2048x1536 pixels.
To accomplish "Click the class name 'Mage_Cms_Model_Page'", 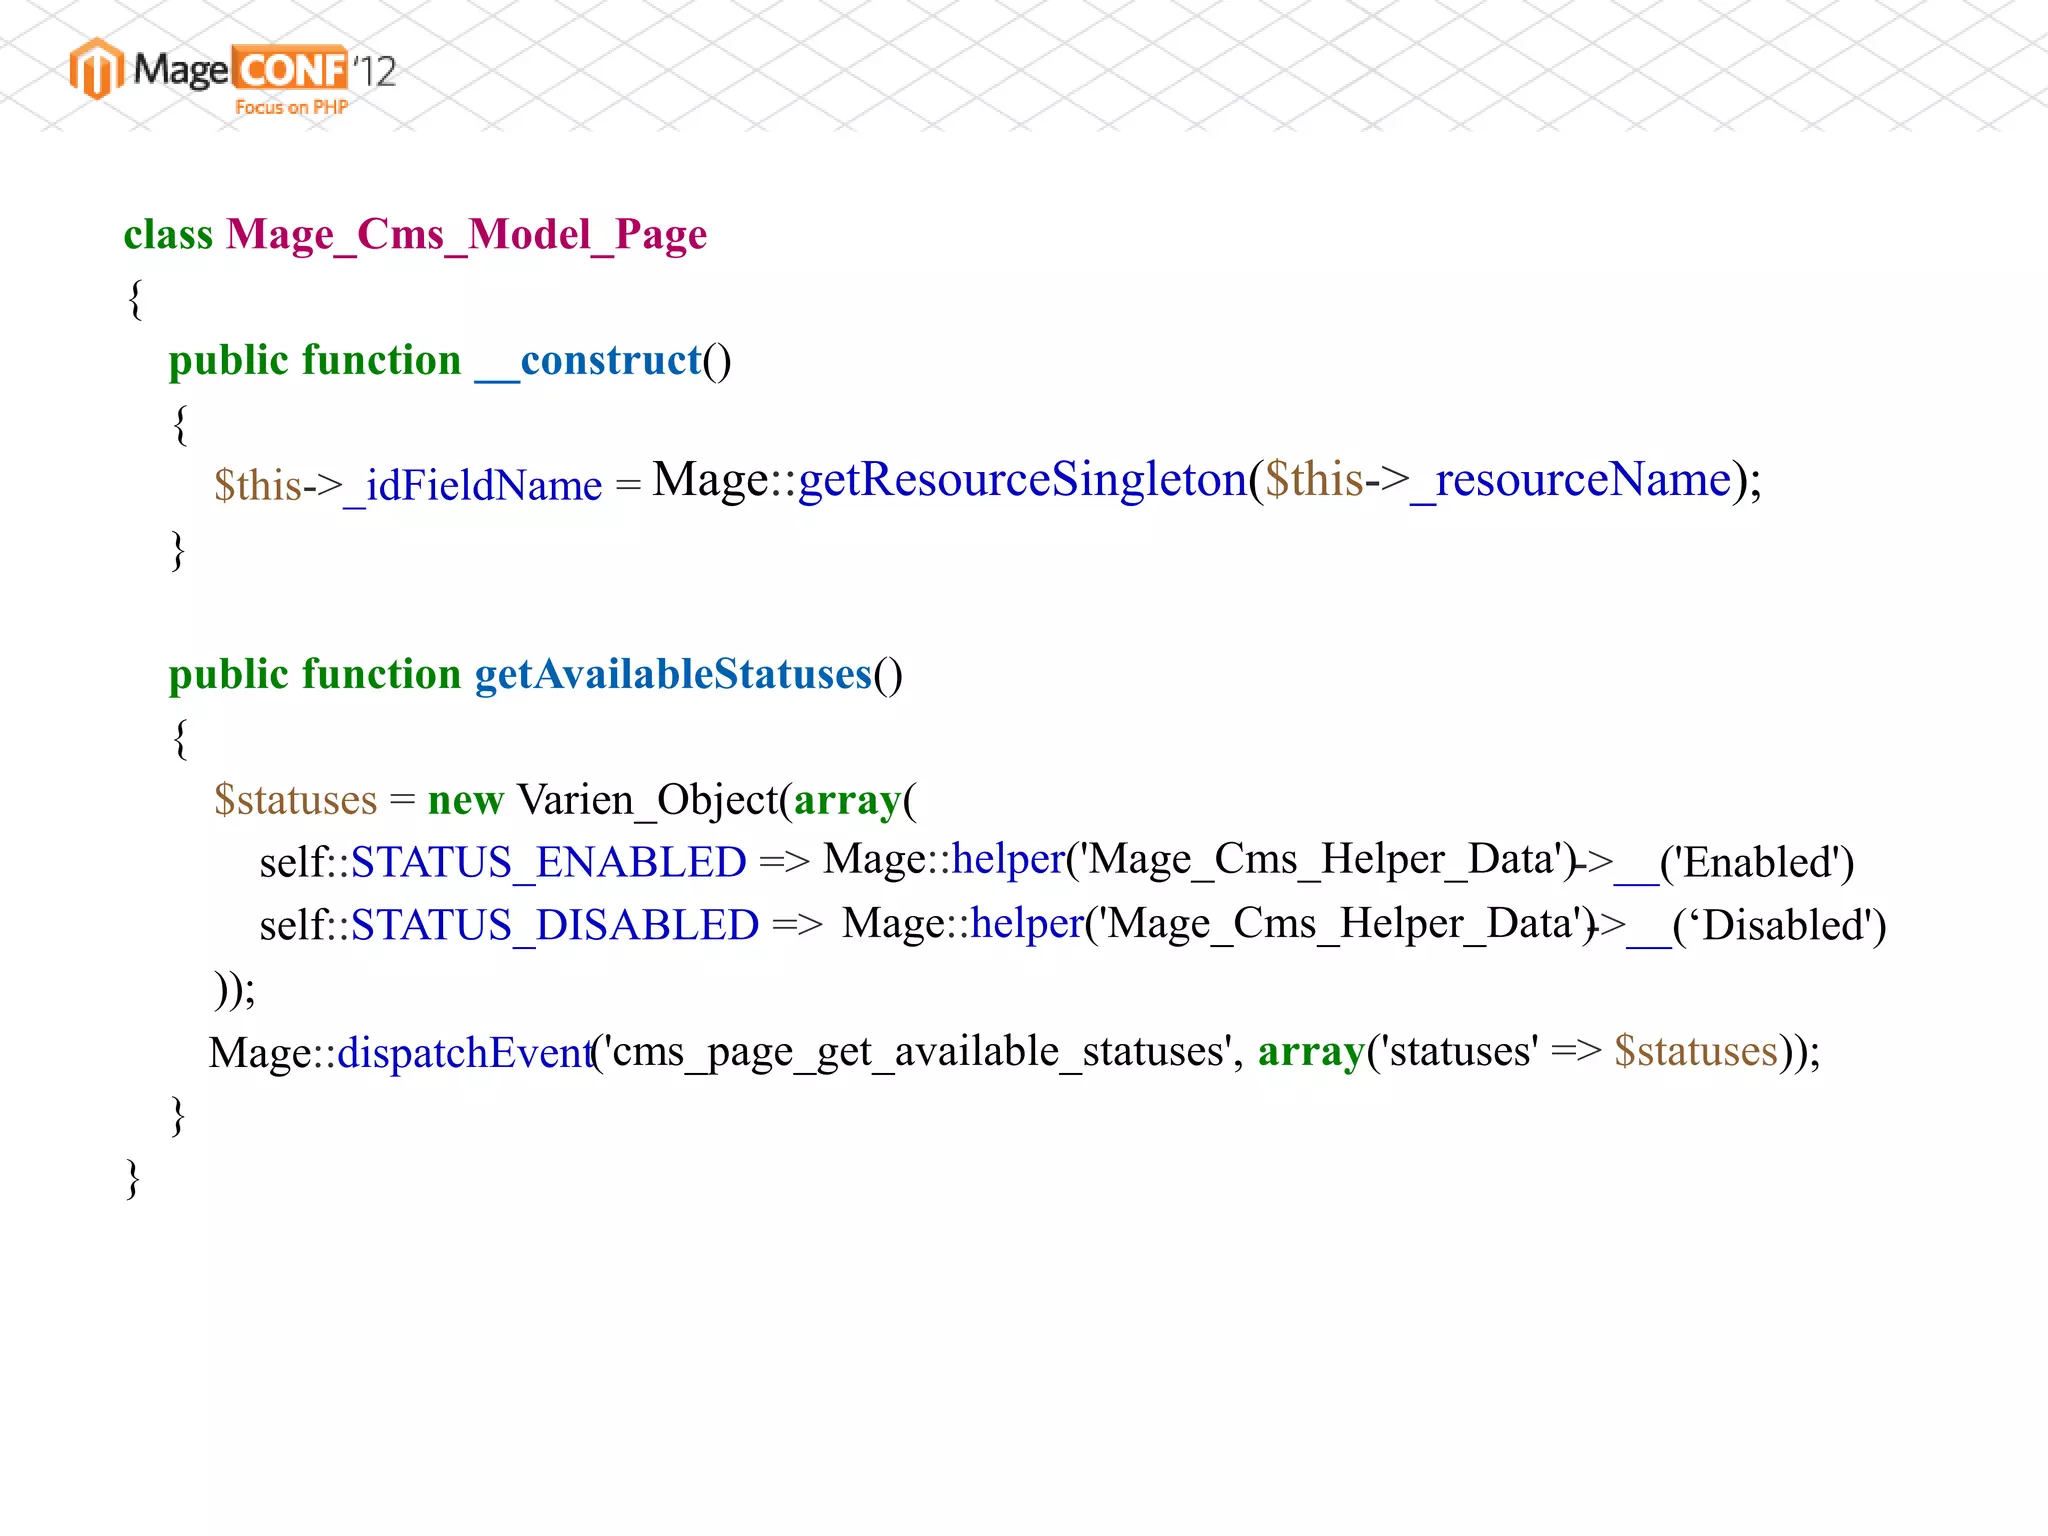I will 467,236.
